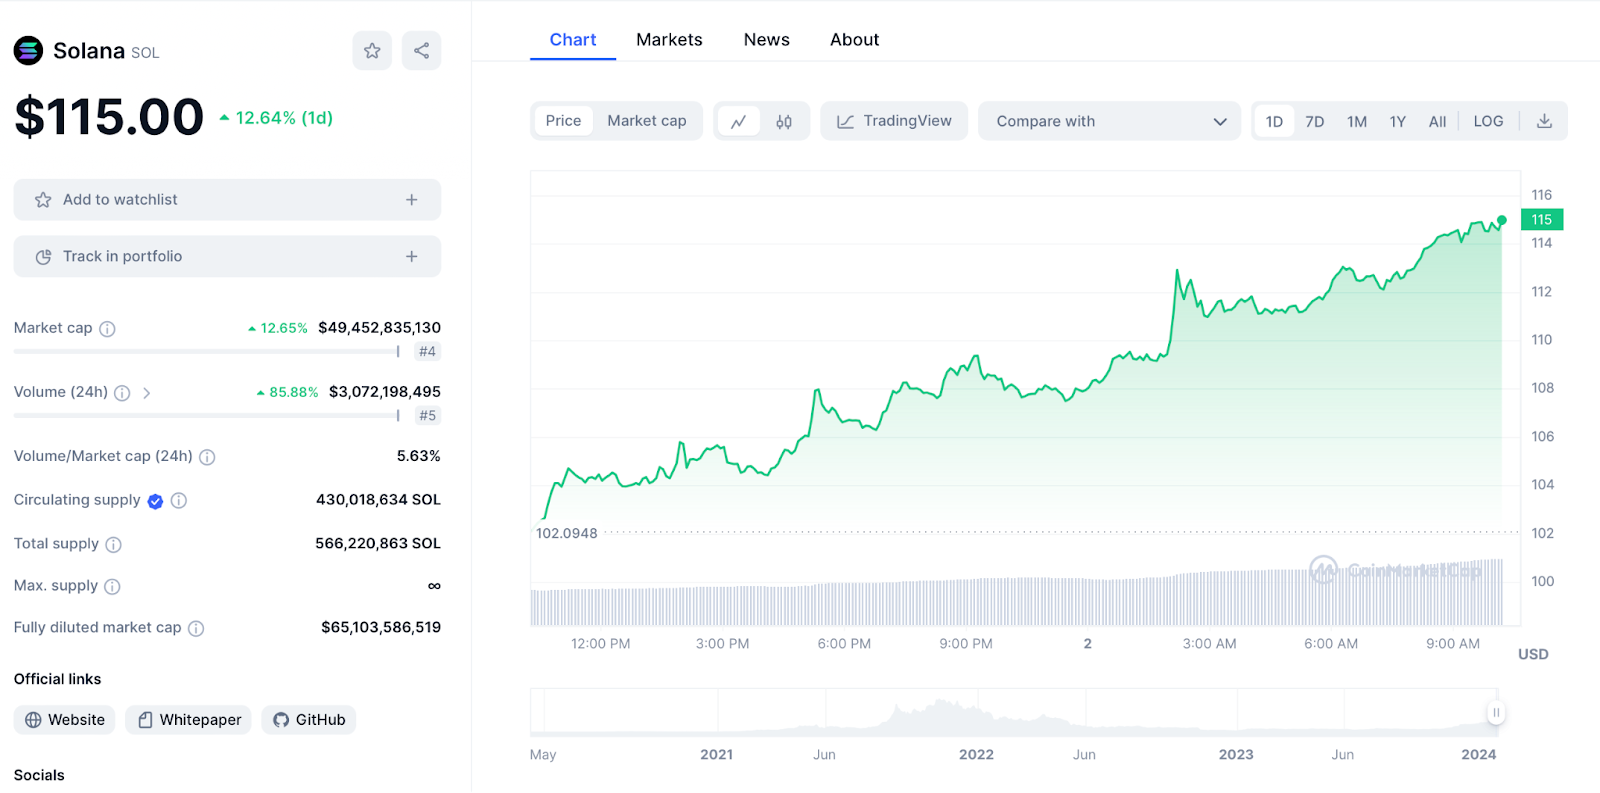This screenshot has width=1600, height=793.
Task: Open the About tab
Action: coord(855,40)
